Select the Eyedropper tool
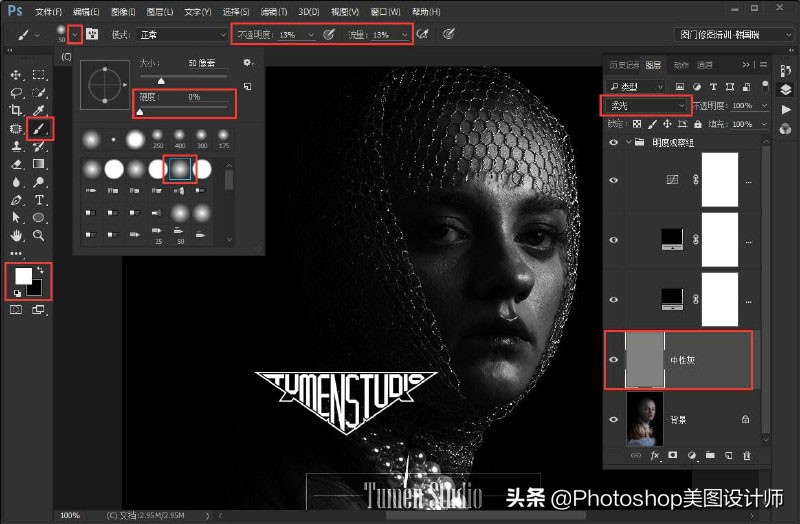The width and height of the screenshot is (800, 524). pyautogui.click(x=39, y=110)
